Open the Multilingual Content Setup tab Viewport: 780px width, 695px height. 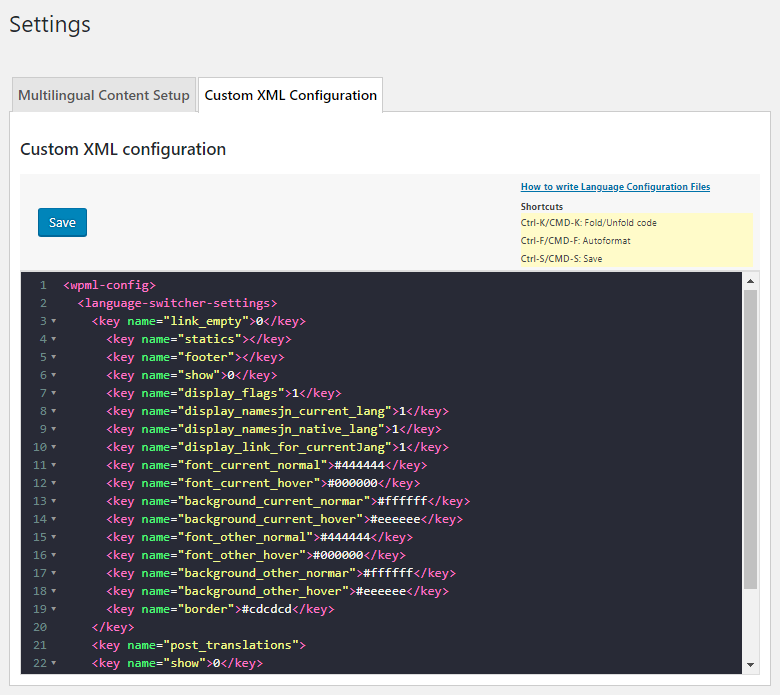point(104,95)
